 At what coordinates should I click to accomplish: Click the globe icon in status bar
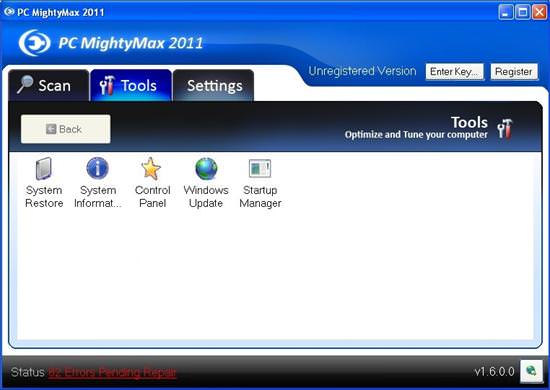(x=531, y=371)
